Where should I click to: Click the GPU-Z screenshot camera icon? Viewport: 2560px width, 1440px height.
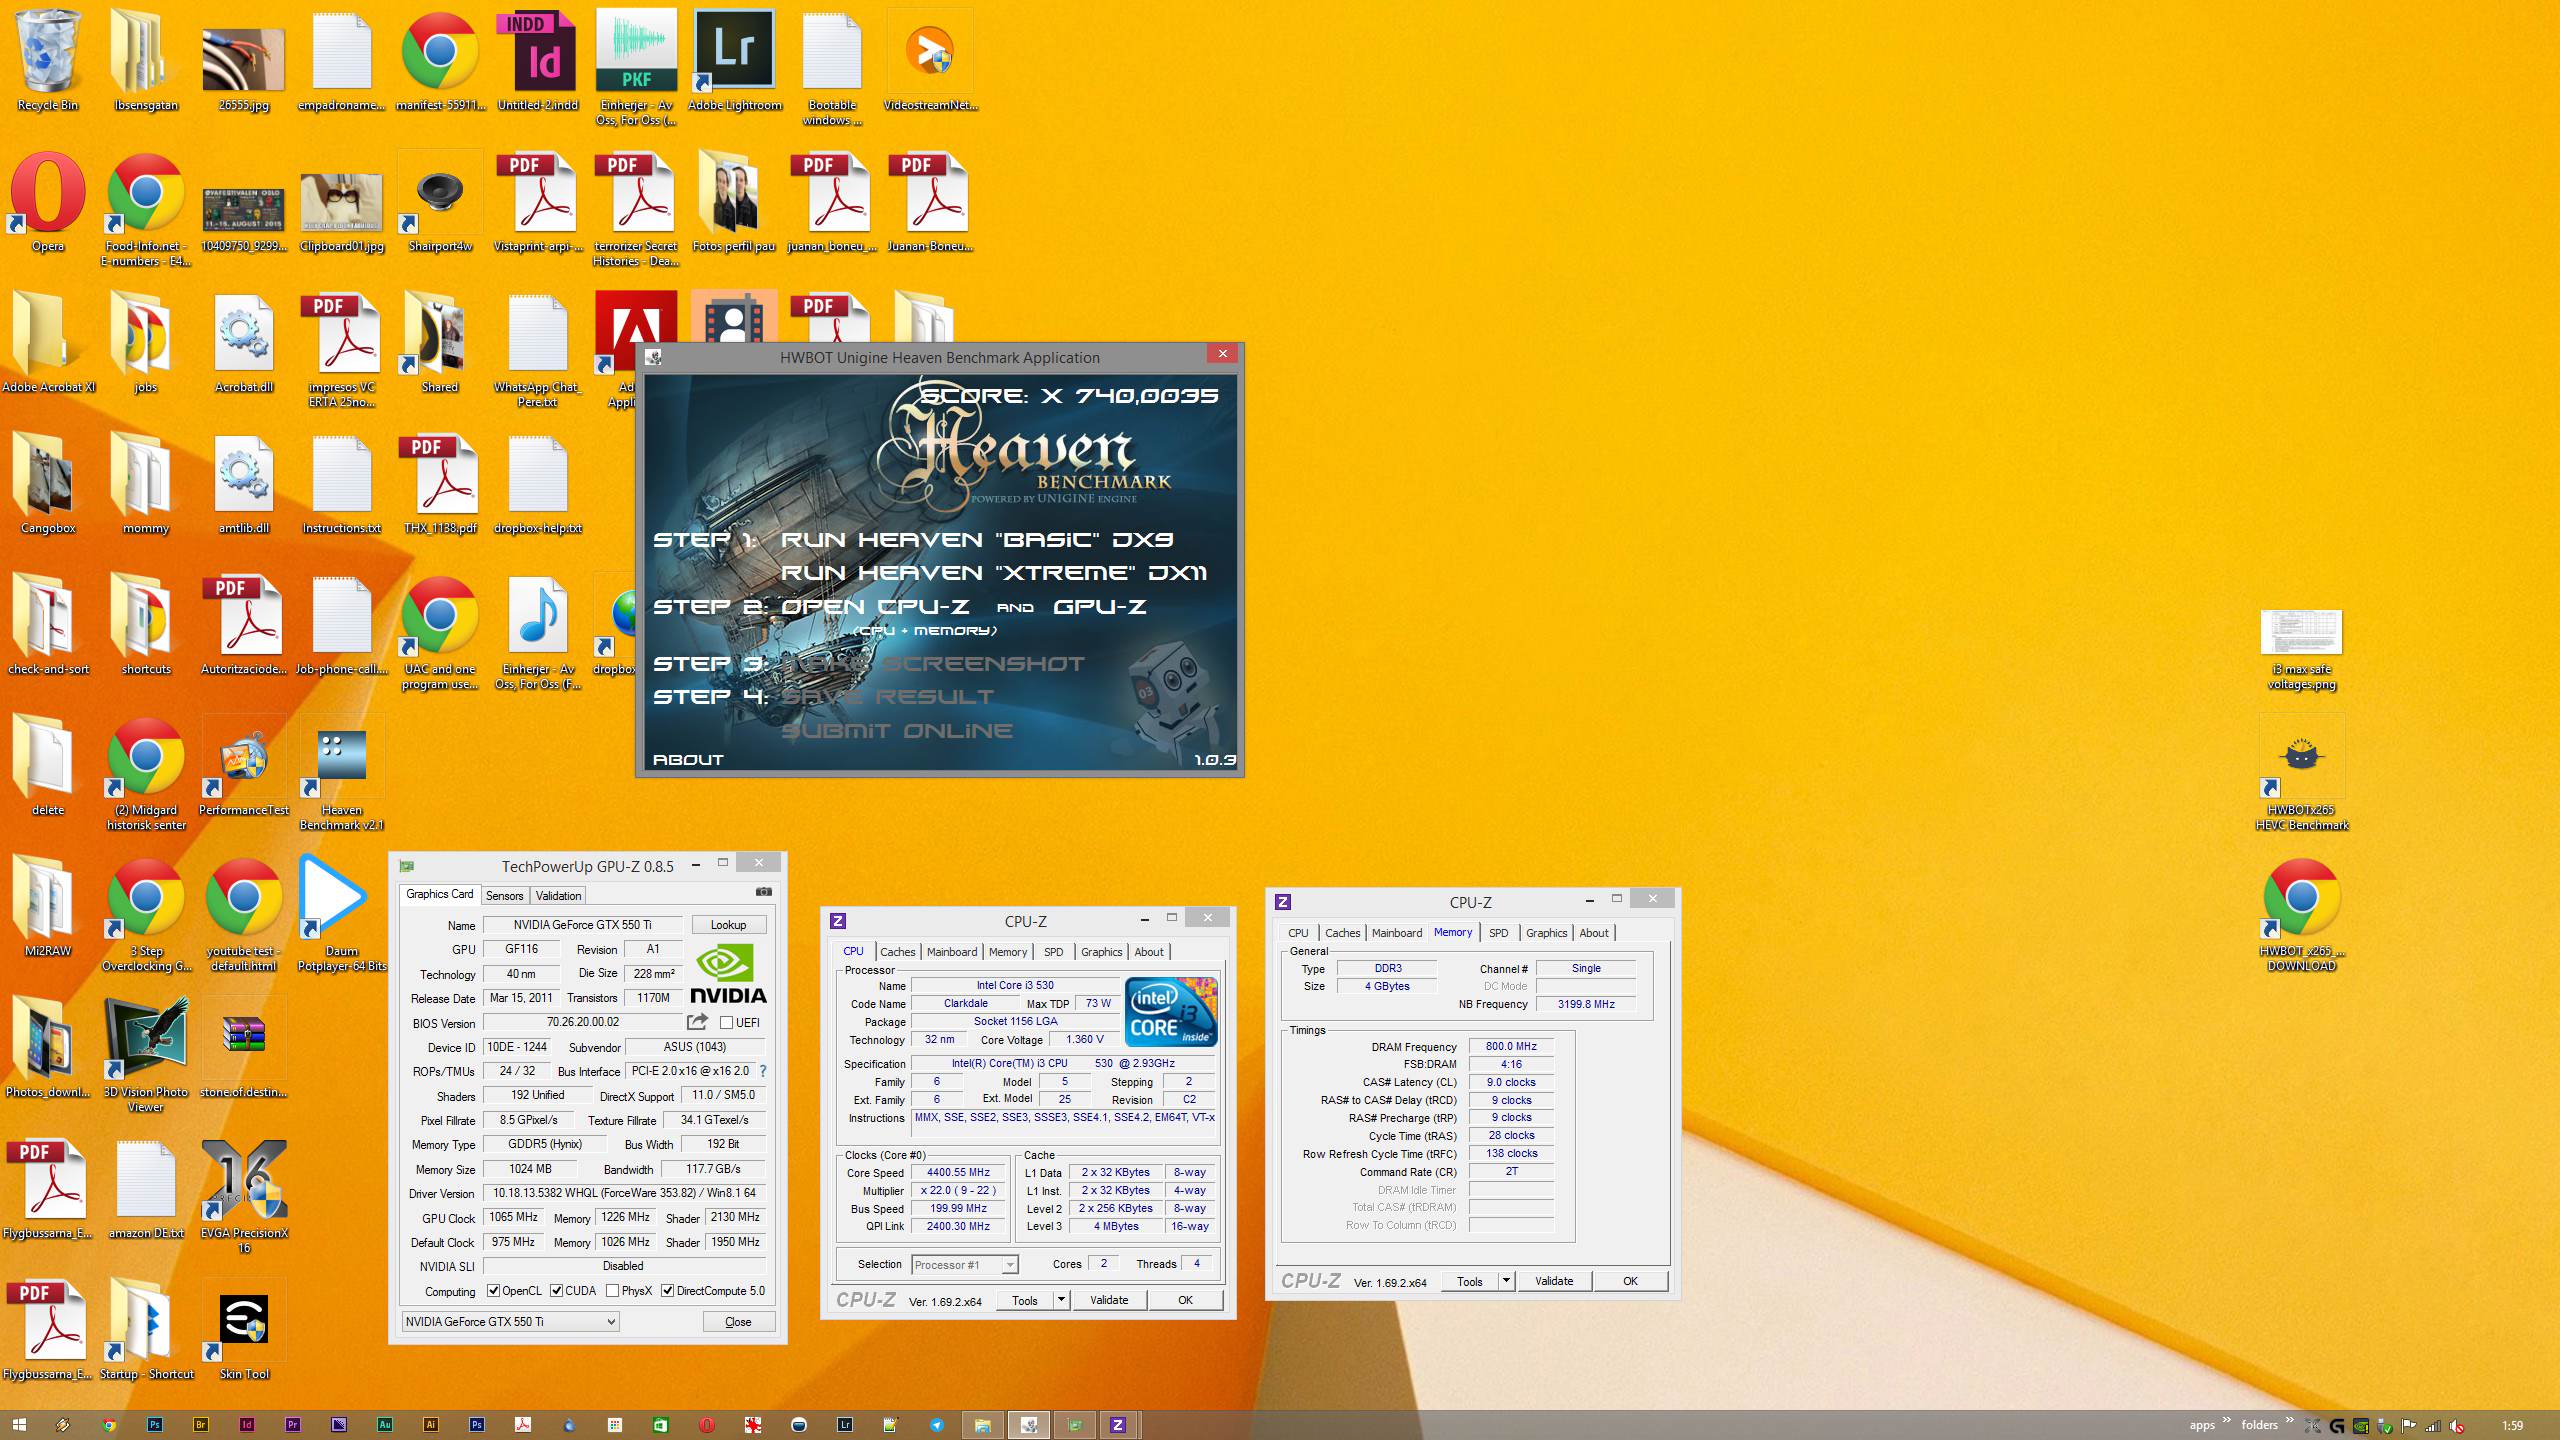tap(763, 891)
